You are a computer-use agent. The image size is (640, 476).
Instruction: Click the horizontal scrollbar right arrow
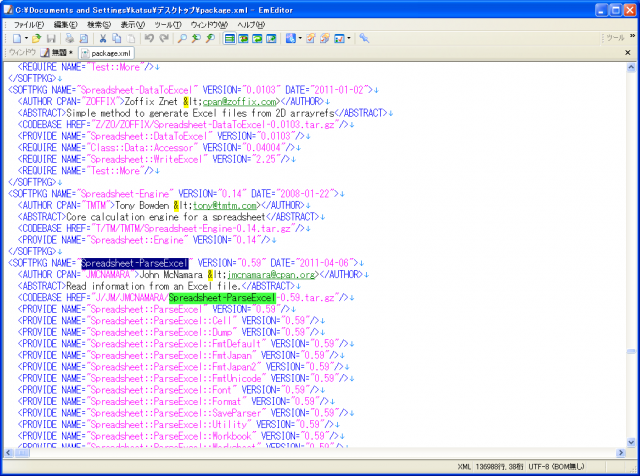pyautogui.click(x=621, y=453)
